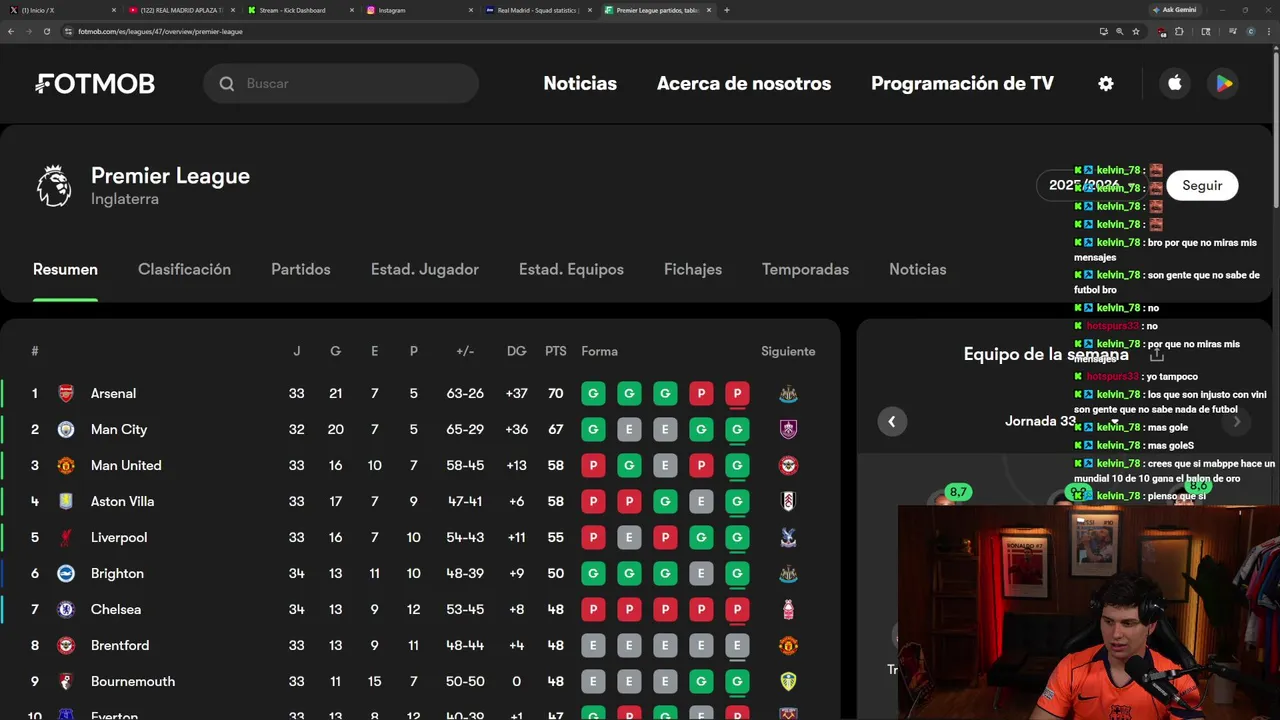Open the Estad. Equipos tab

[571, 269]
